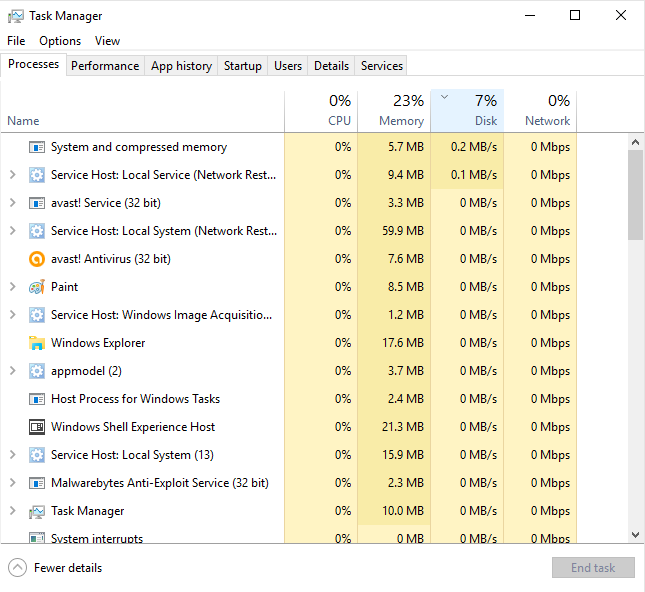Select the Processes tab
The image size is (645, 592).
33,64
